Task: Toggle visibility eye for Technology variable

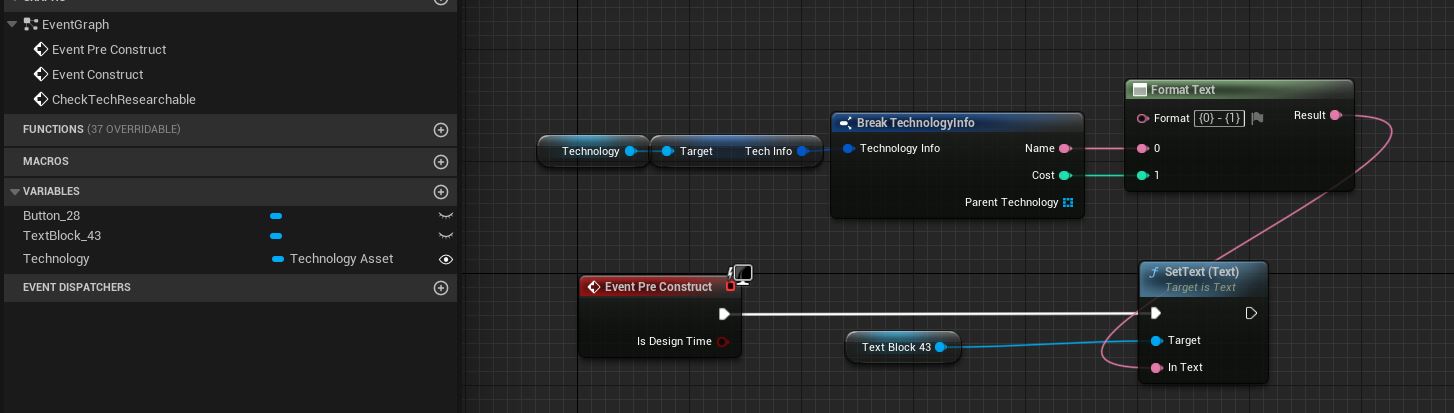Action: click(446, 259)
